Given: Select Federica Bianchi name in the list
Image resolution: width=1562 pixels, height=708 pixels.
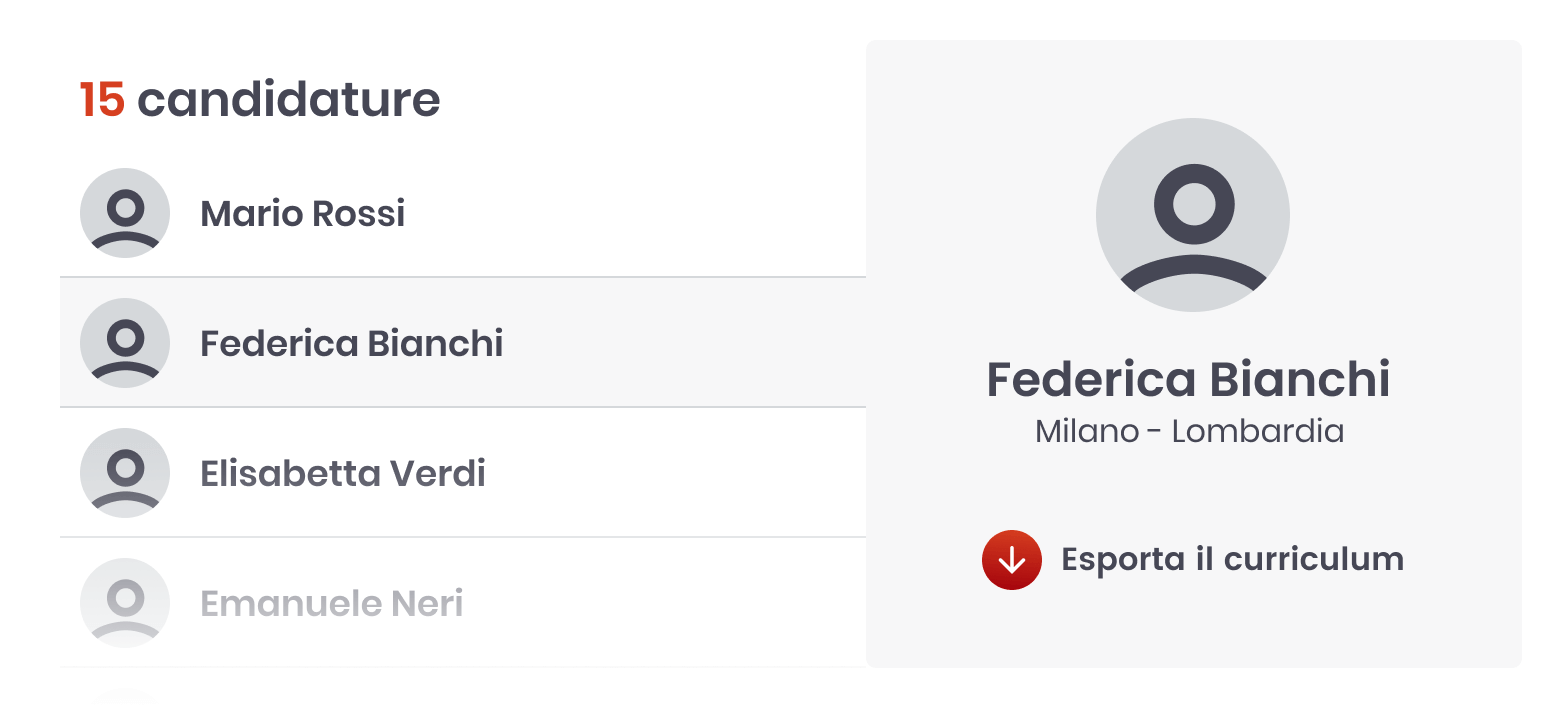Looking at the screenshot, I should point(352,344).
